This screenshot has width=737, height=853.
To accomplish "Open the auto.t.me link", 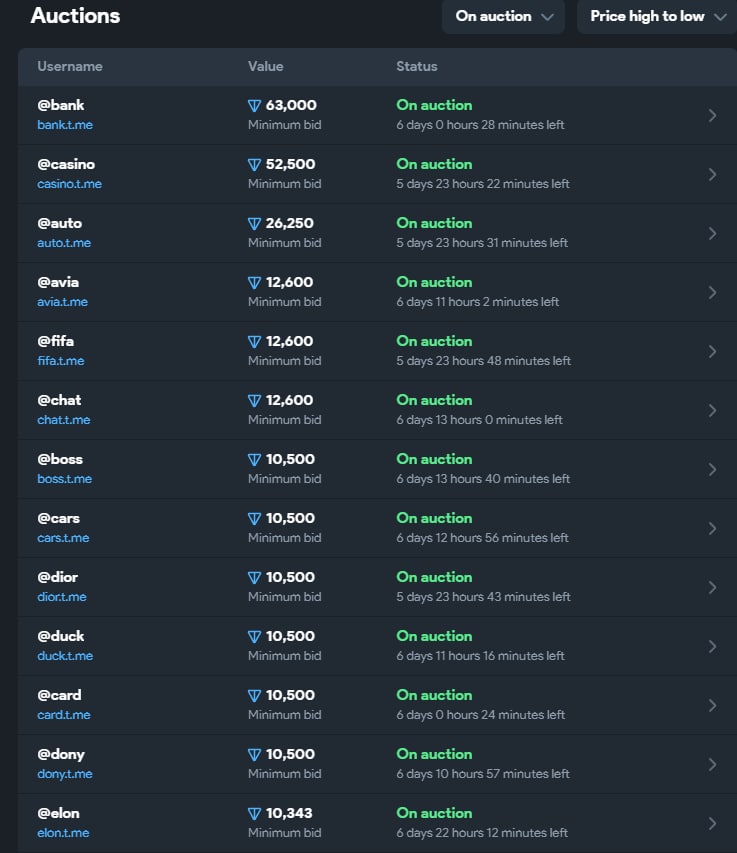I will click(x=64, y=243).
